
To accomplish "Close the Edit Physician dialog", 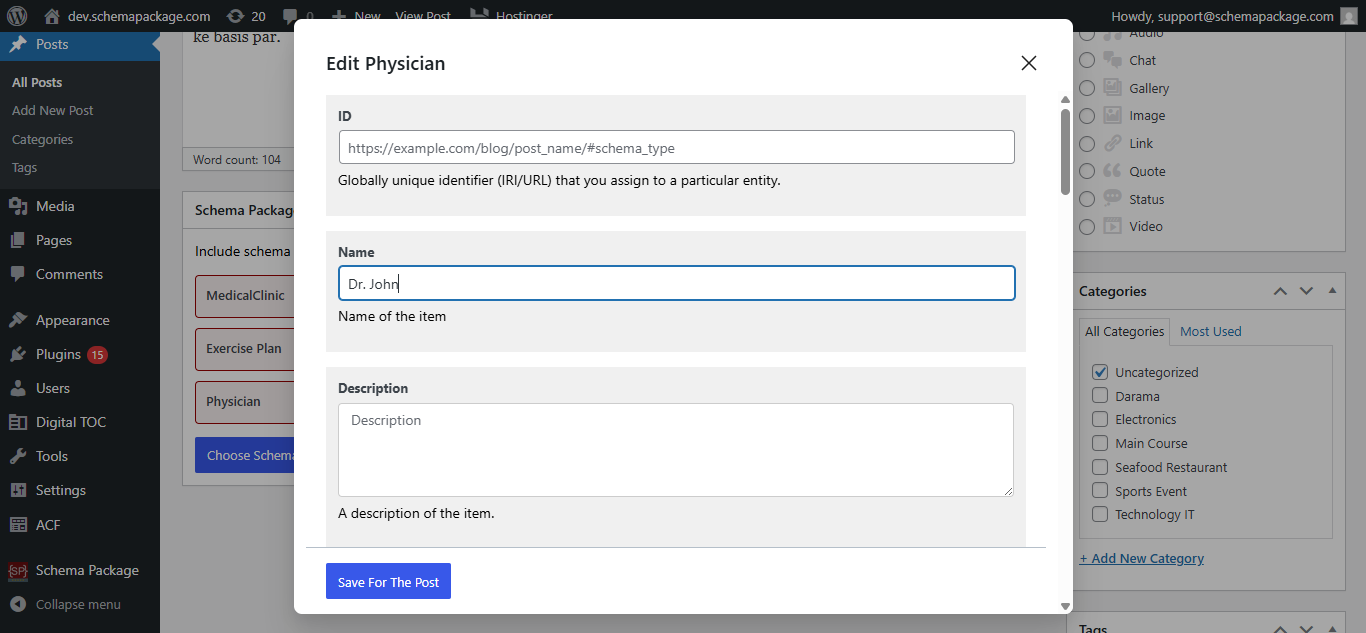I will pos(1028,63).
